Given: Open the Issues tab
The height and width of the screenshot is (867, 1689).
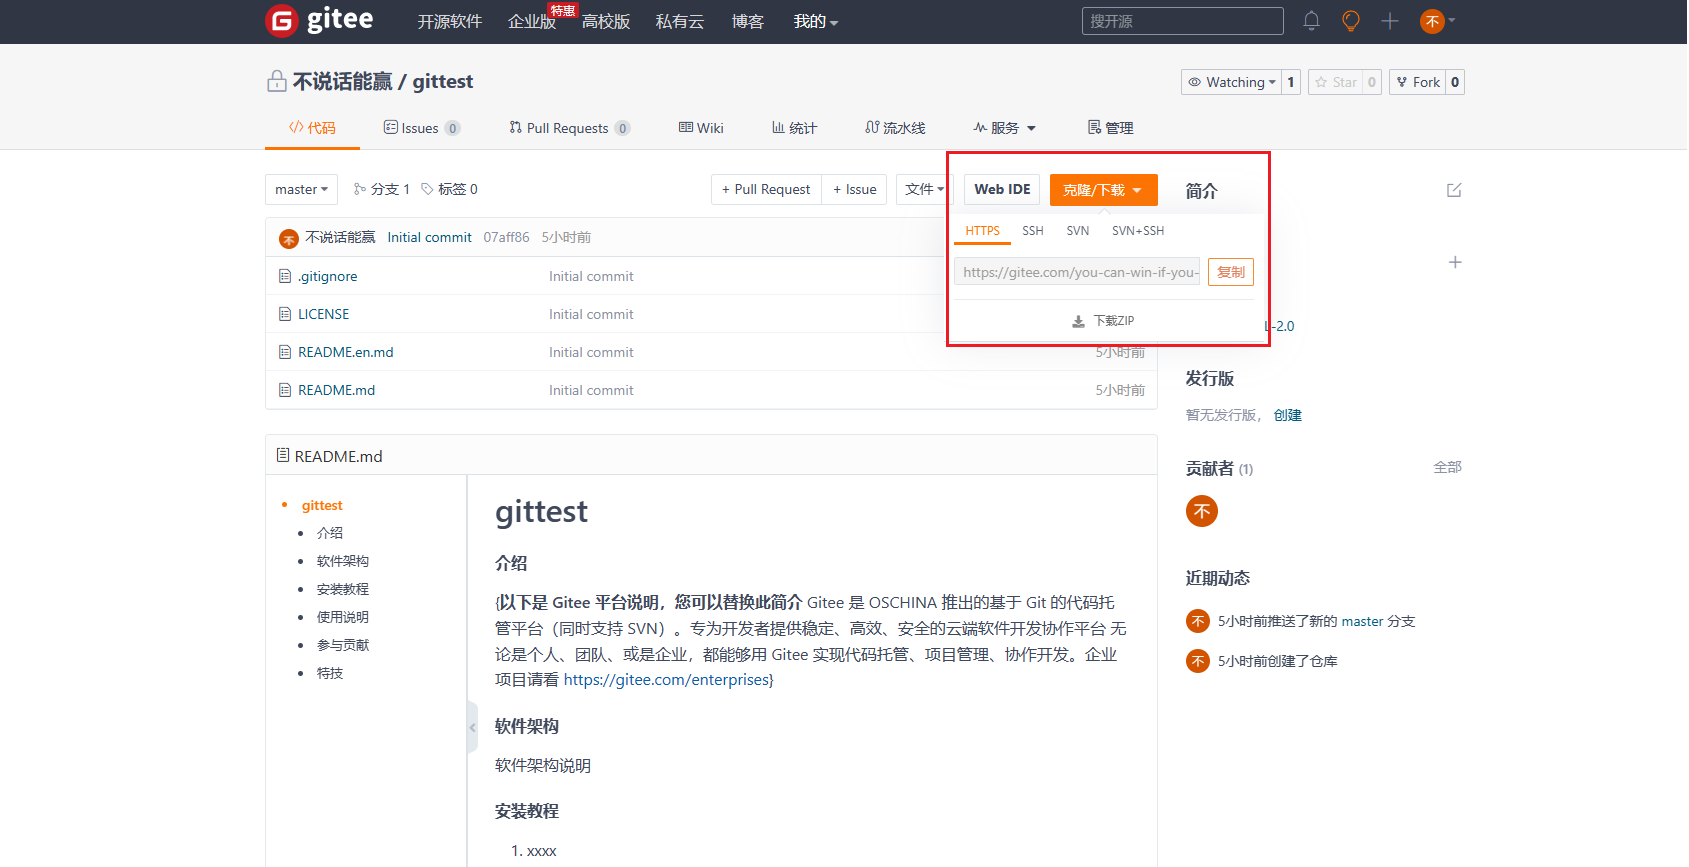Looking at the screenshot, I should point(421,128).
